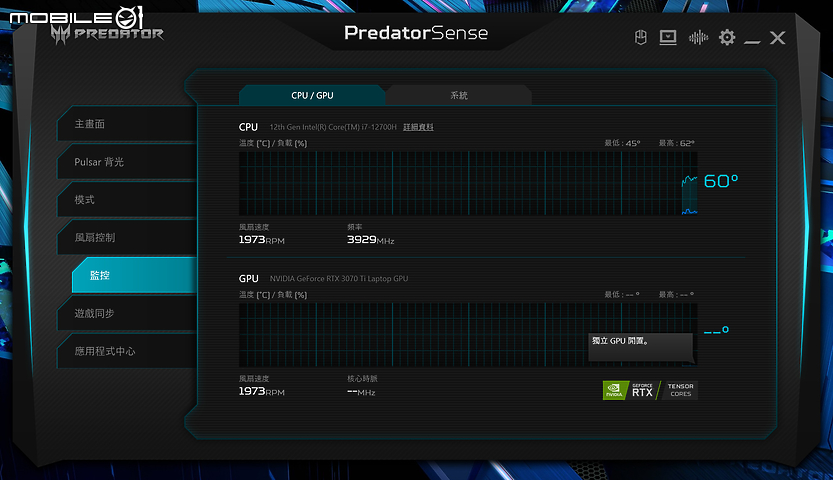833x480 pixels.
Task: Open the Pulsar 背光 section
Action: [x=128, y=161]
